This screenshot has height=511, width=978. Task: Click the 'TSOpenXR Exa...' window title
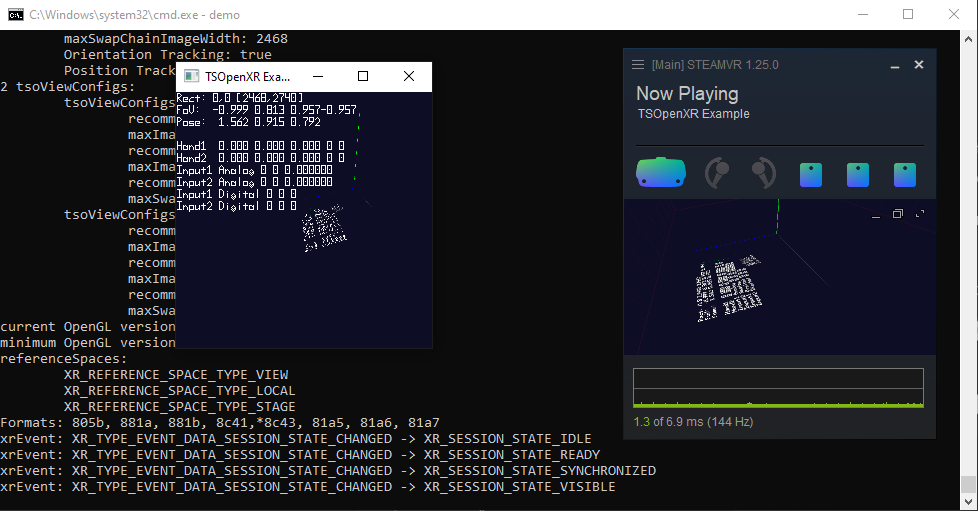[x=248, y=77]
